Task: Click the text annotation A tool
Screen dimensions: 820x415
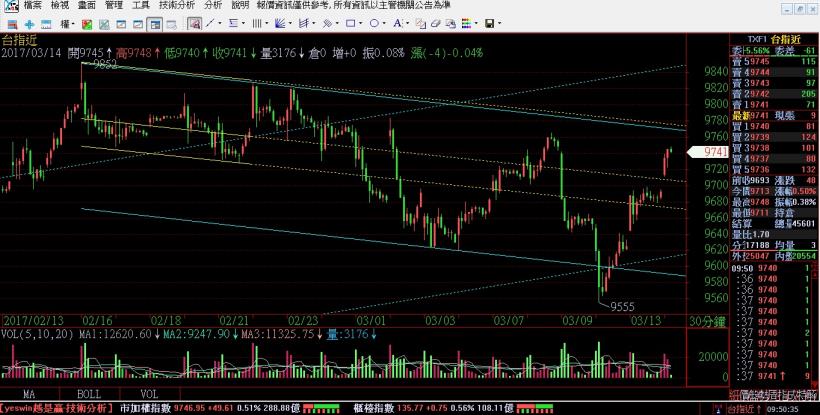Action: [x=397, y=23]
